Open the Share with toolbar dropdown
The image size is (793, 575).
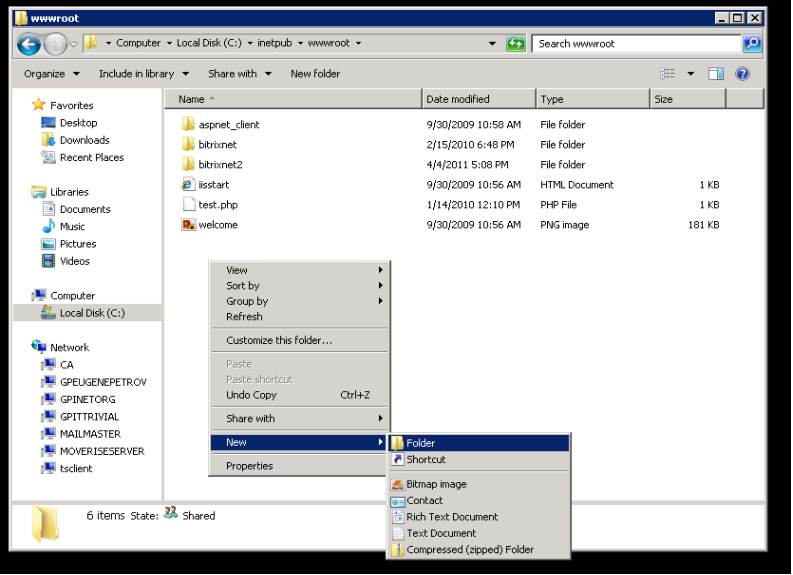click(240, 74)
